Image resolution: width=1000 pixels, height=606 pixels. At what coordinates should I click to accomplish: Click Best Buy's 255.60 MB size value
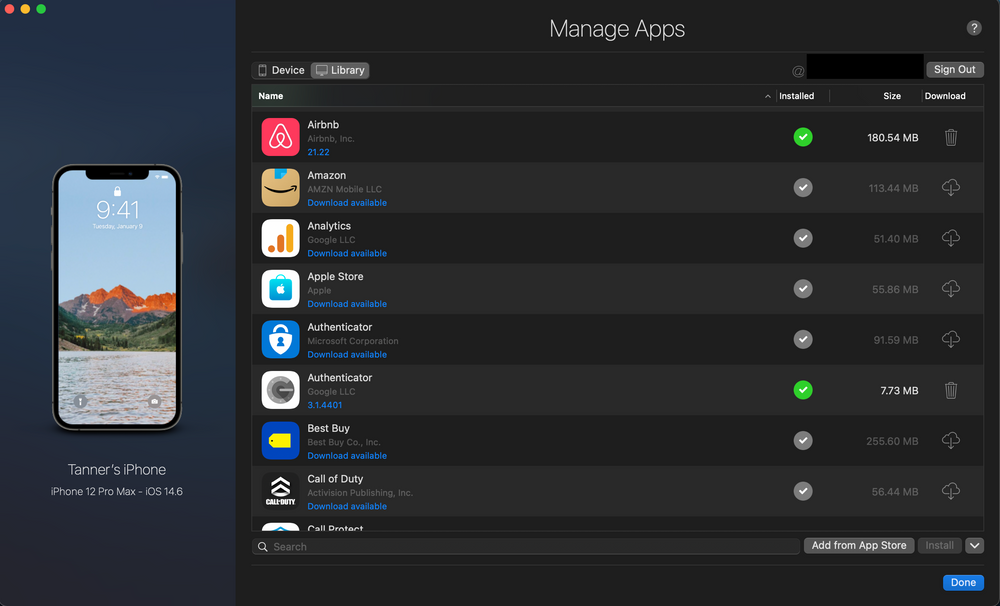pos(892,441)
